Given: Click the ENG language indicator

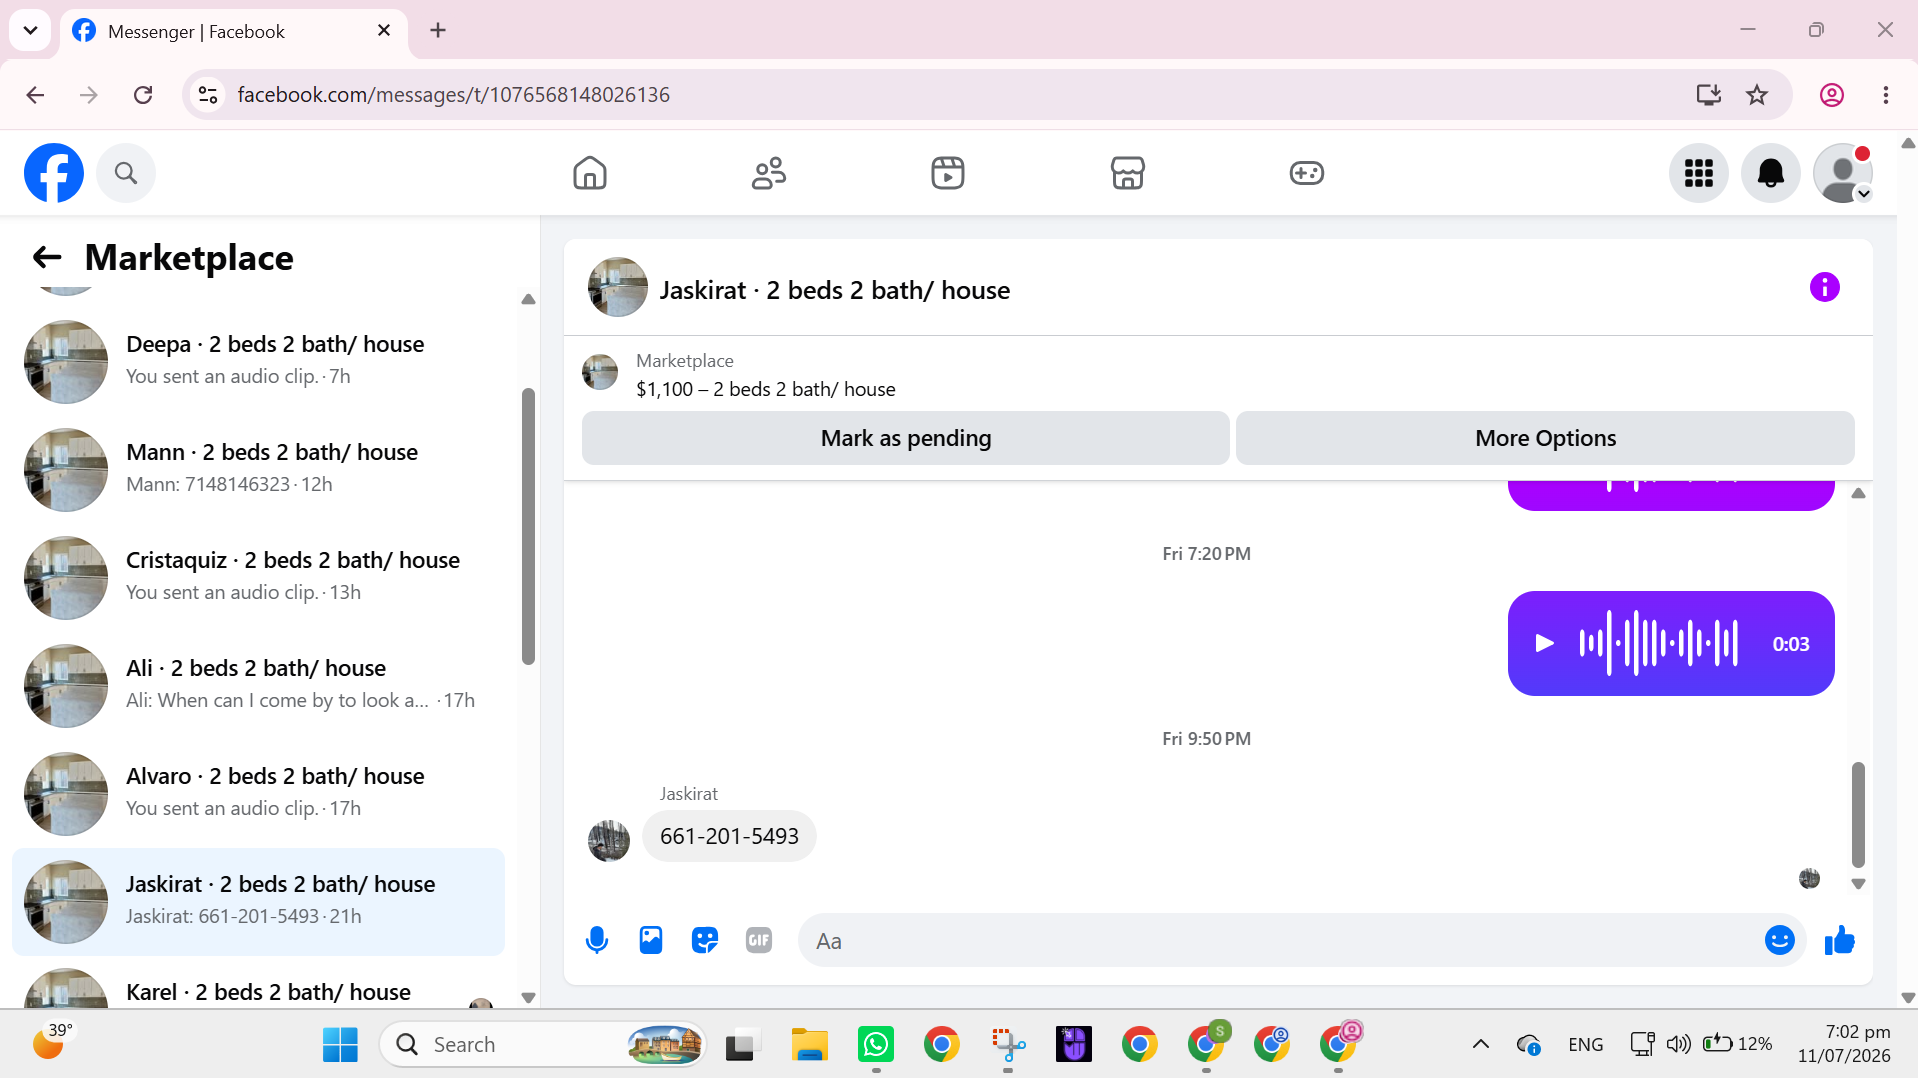Looking at the screenshot, I should (1586, 1045).
